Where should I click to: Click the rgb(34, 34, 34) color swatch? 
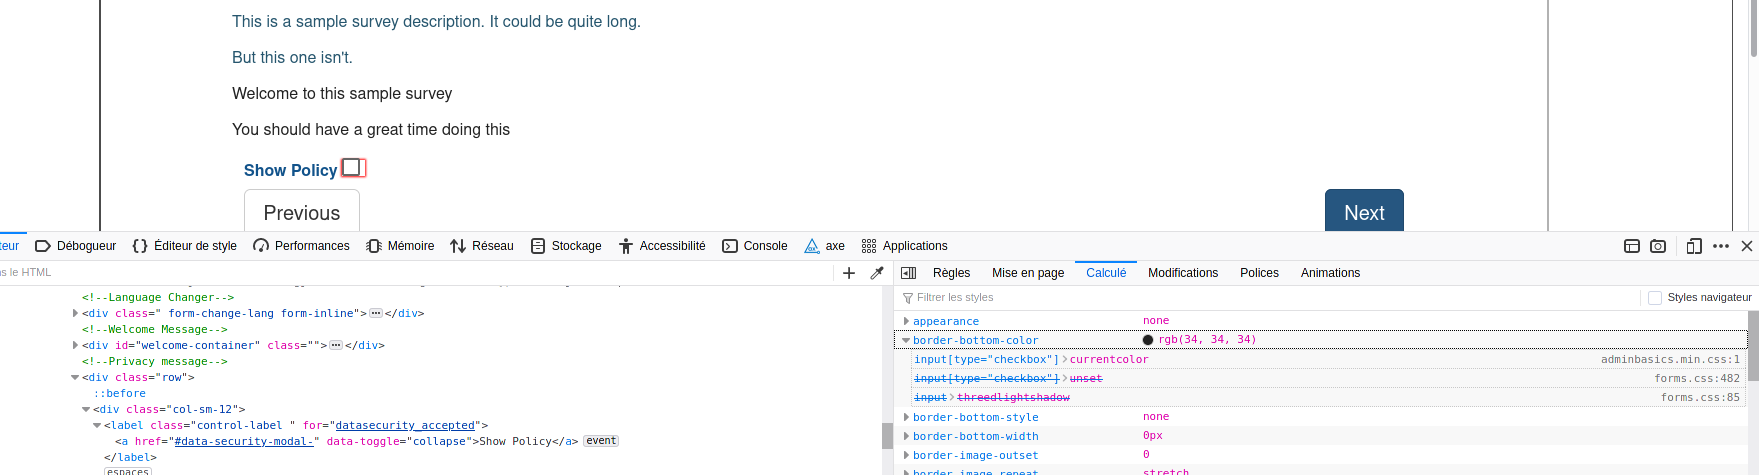tap(1148, 340)
